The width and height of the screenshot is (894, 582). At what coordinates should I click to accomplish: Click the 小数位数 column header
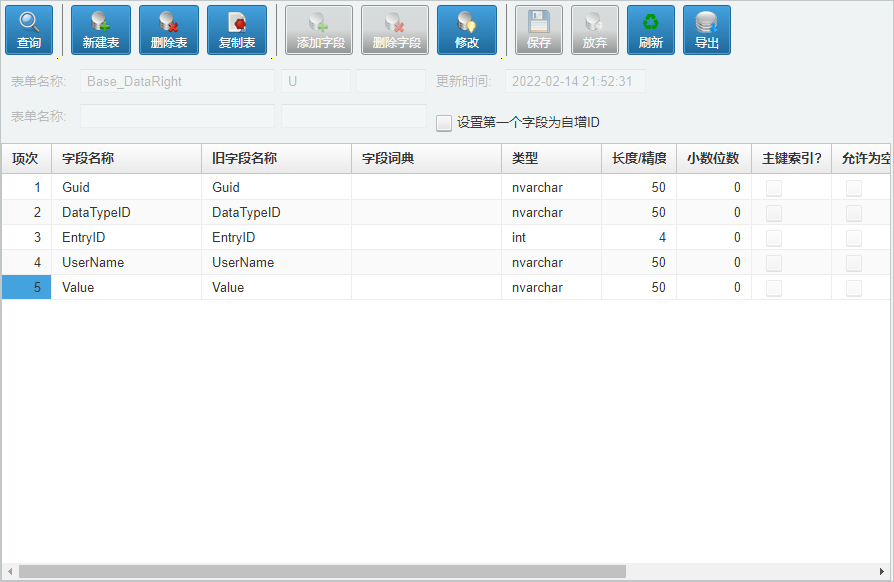pos(714,158)
